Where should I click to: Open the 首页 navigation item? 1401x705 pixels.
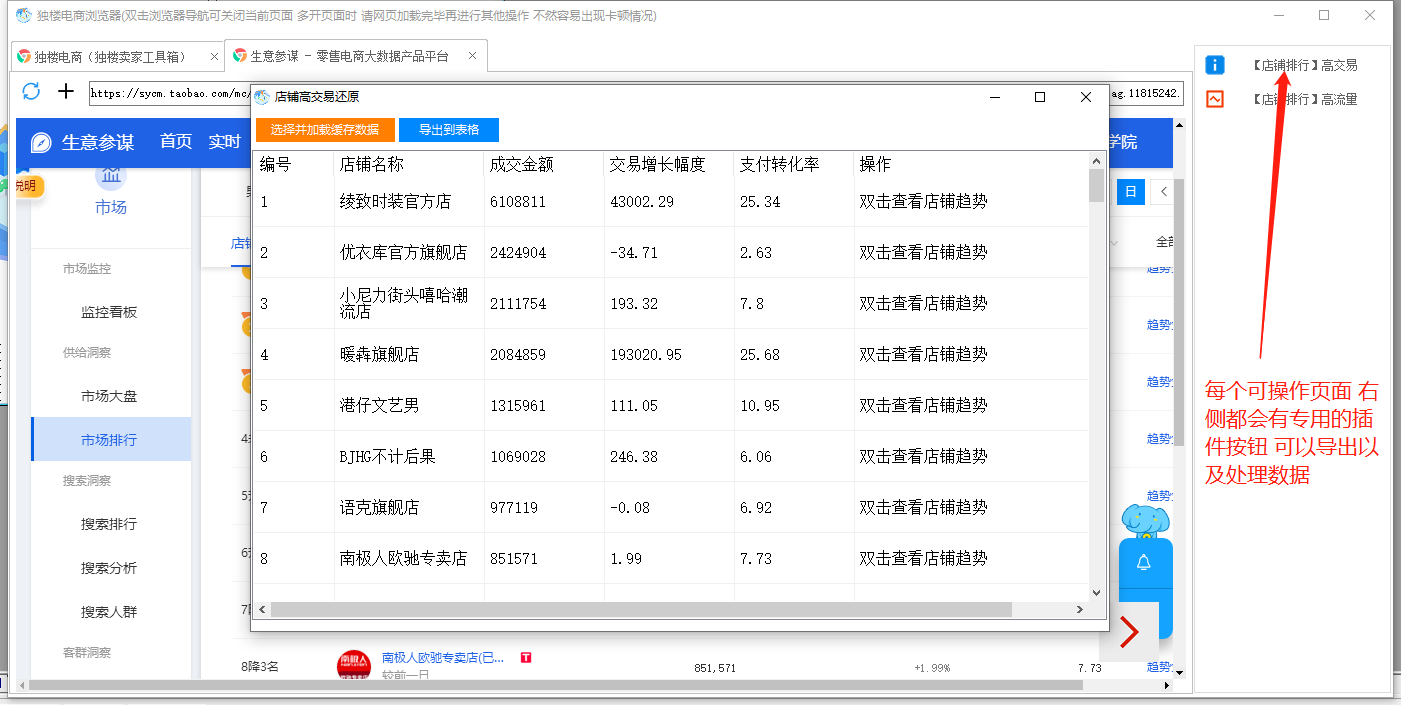(176, 142)
